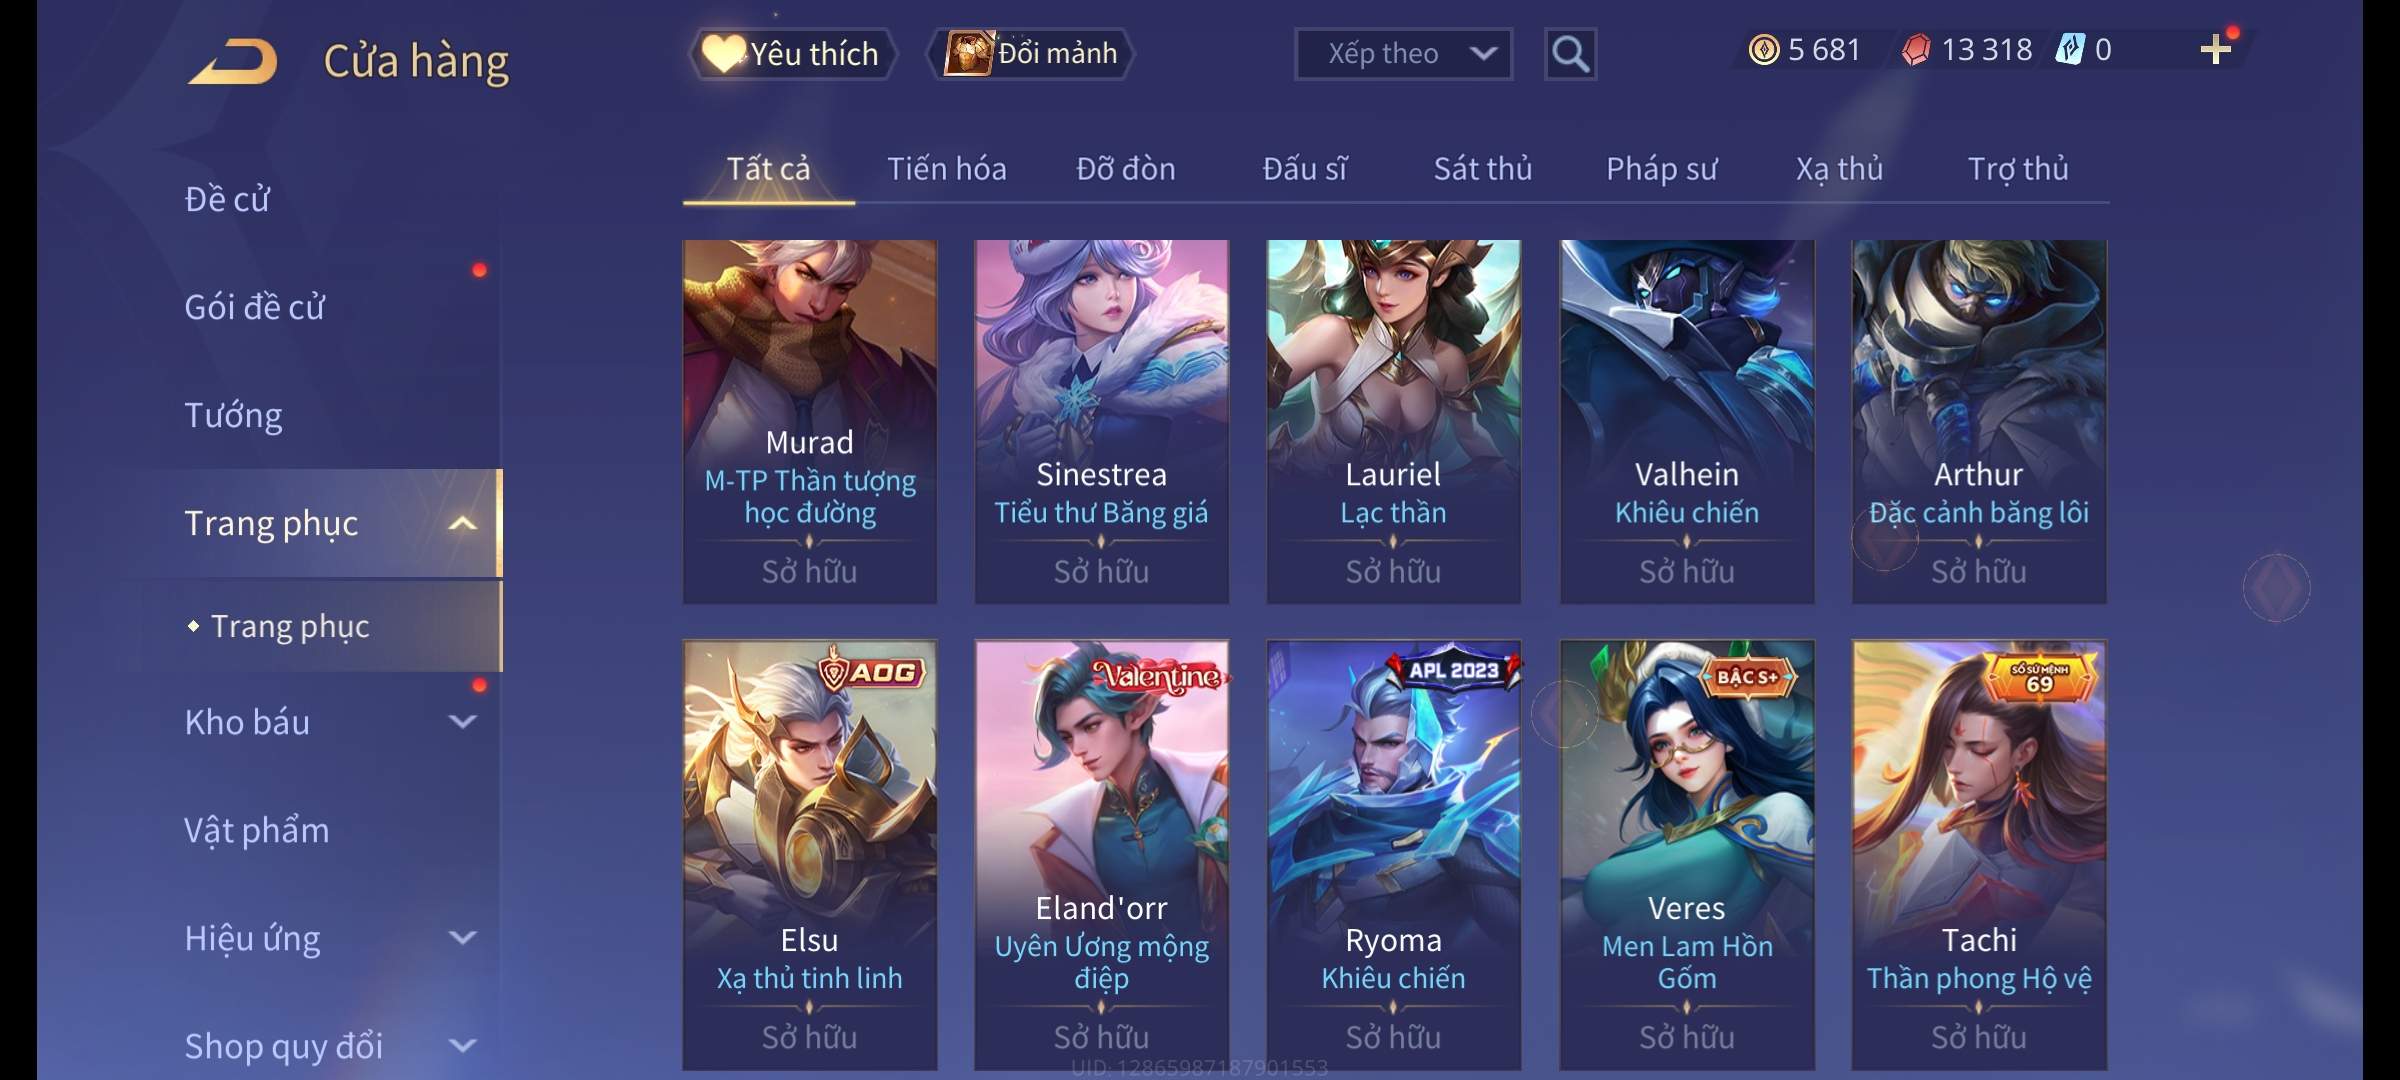Expand the Shop quy đổi section

[462, 1045]
